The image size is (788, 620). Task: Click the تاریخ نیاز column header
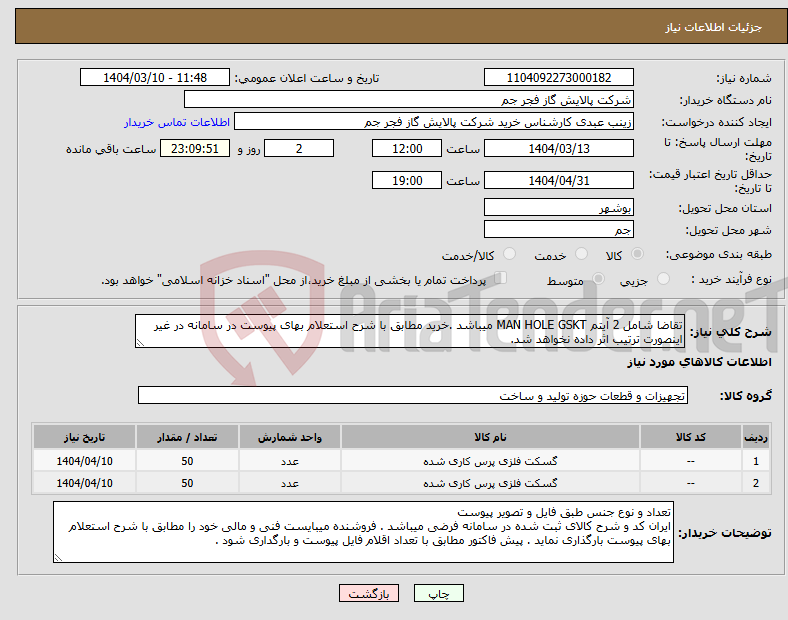coord(84,437)
